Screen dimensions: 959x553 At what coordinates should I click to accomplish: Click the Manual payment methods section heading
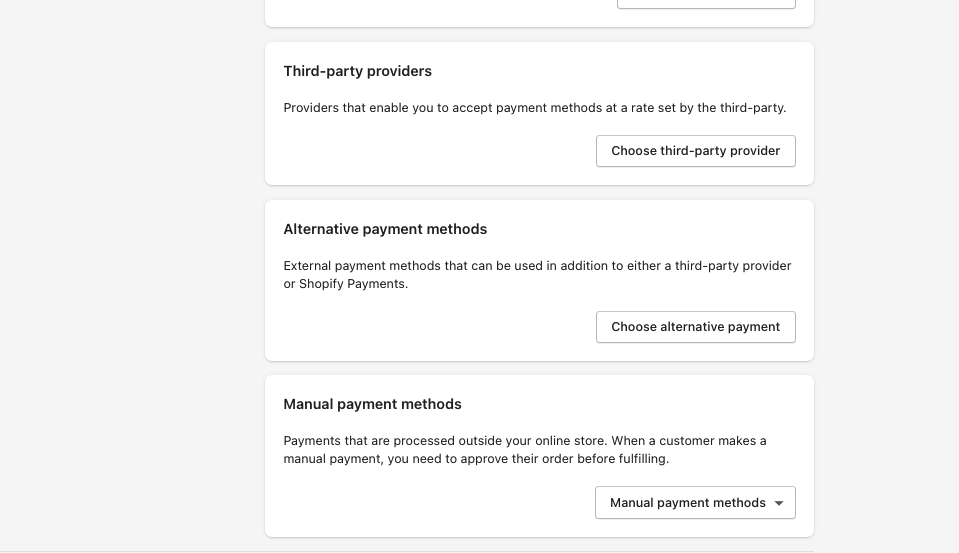pyautogui.click(x=372, y=404)
